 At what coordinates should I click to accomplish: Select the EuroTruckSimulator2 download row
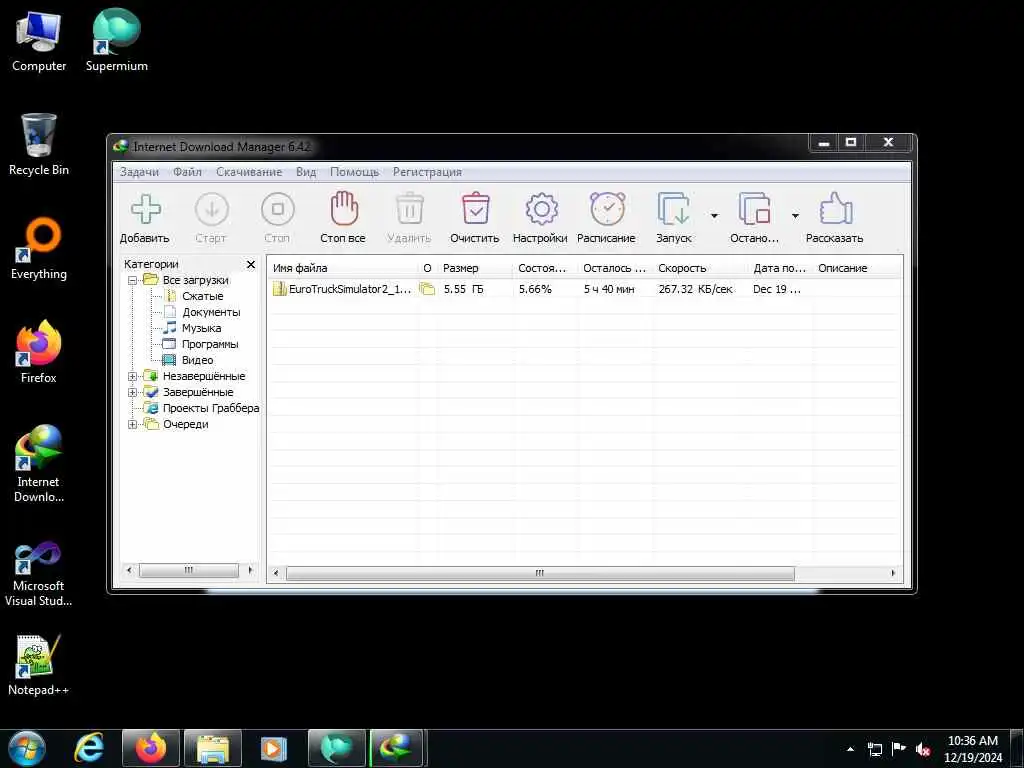(584, 289)
